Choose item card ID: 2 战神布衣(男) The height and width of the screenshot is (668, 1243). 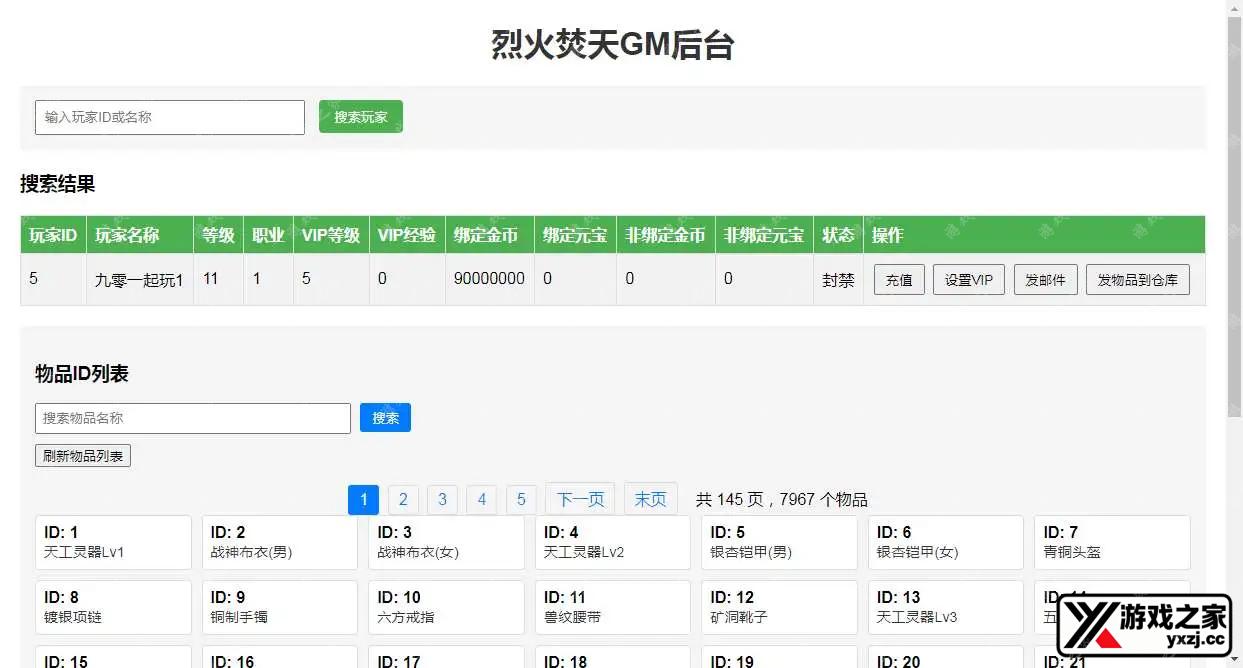coord(279,542)
